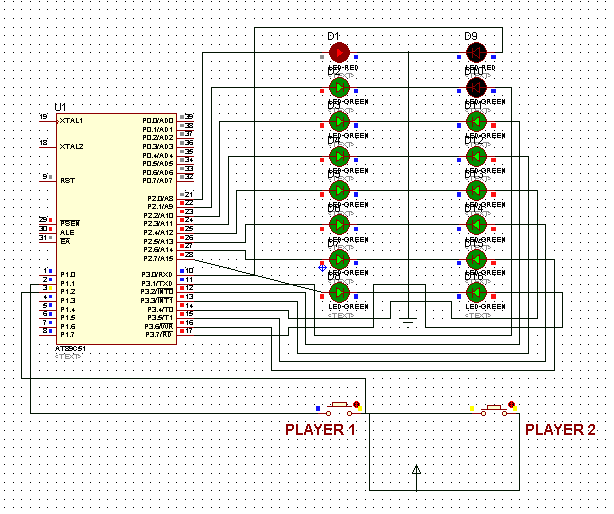
Task: Select the power terminal arrow below the buttons
Action: [x=417, y=470]
